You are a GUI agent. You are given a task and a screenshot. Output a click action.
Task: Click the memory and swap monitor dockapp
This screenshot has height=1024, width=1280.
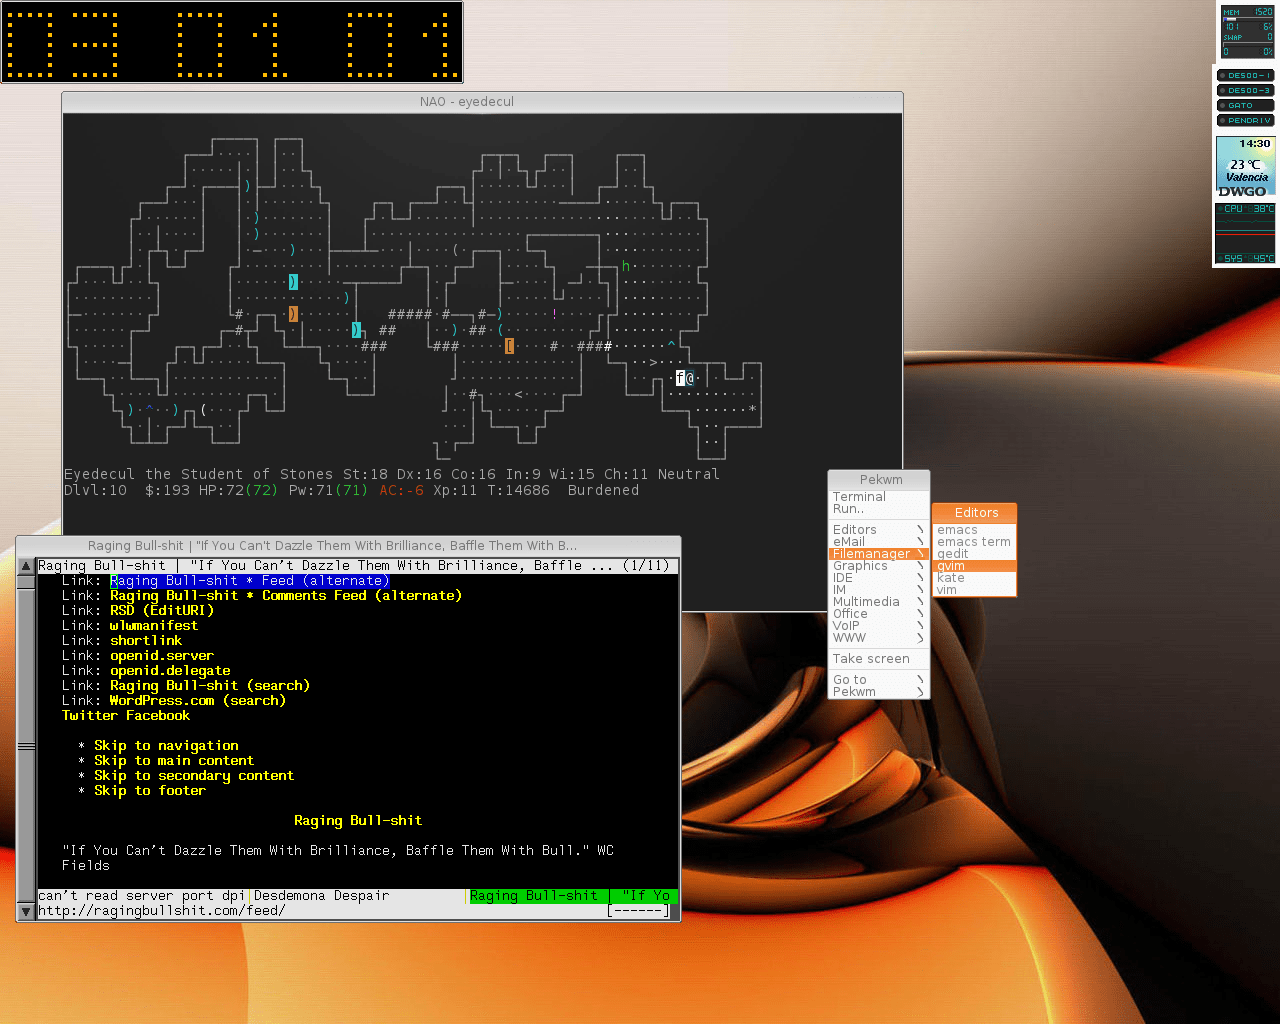pos(1247,31)
